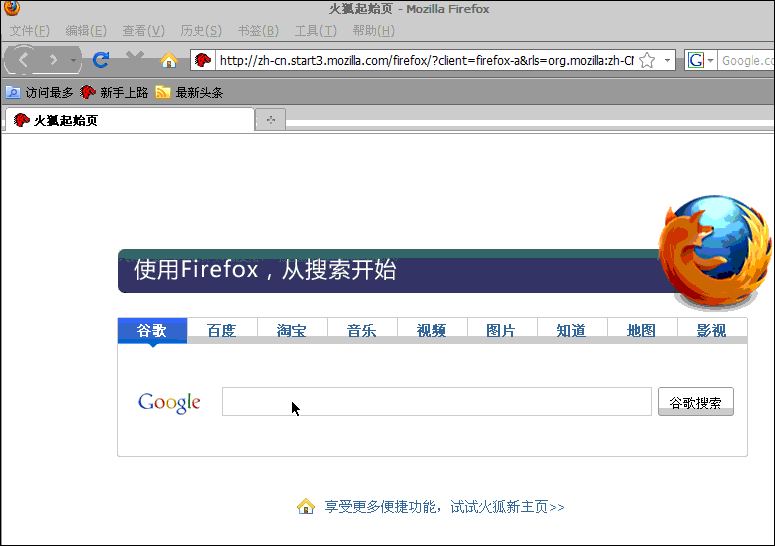Bookmark this page with the star

tap(646, 61)
